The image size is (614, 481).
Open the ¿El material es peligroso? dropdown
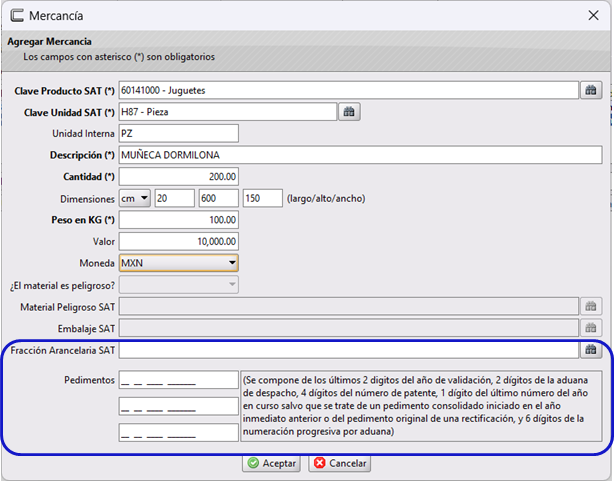(x=179, y=285)
